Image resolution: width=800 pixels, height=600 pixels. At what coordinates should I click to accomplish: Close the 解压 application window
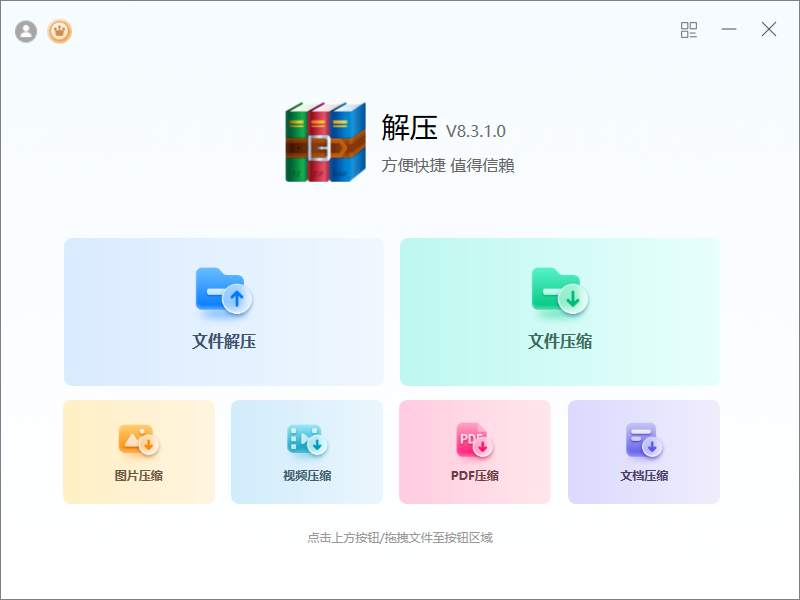[x=769, y=30]
